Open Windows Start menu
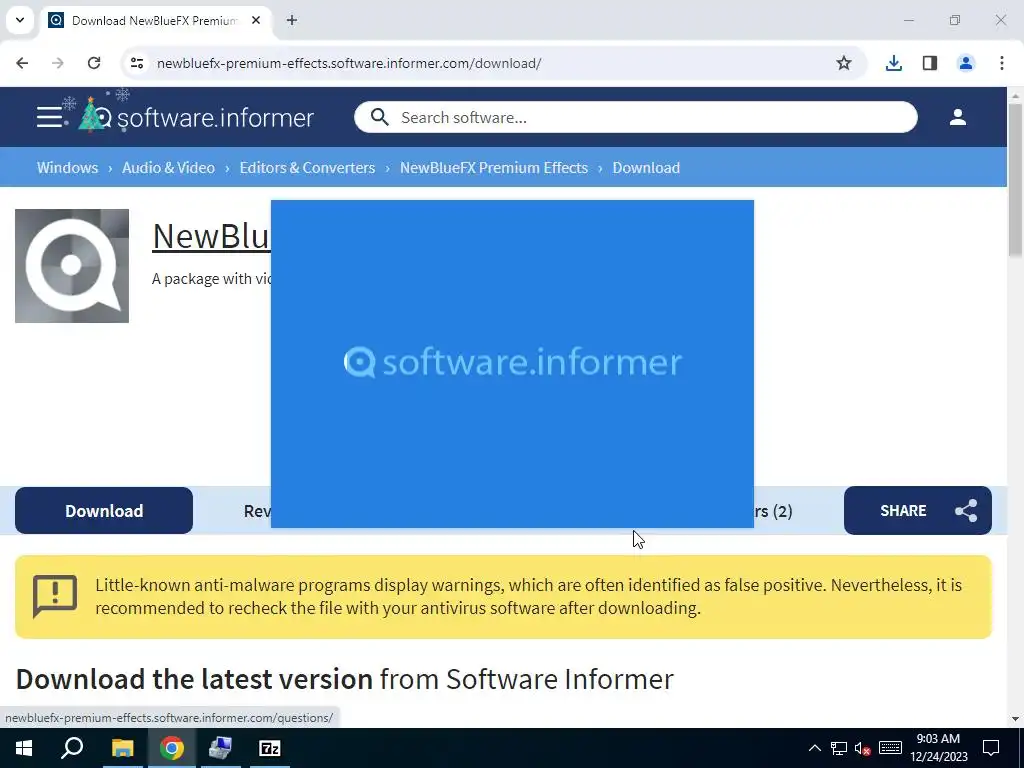The width and height of the screenshot is (1024, 768). [x=24, y=748]
